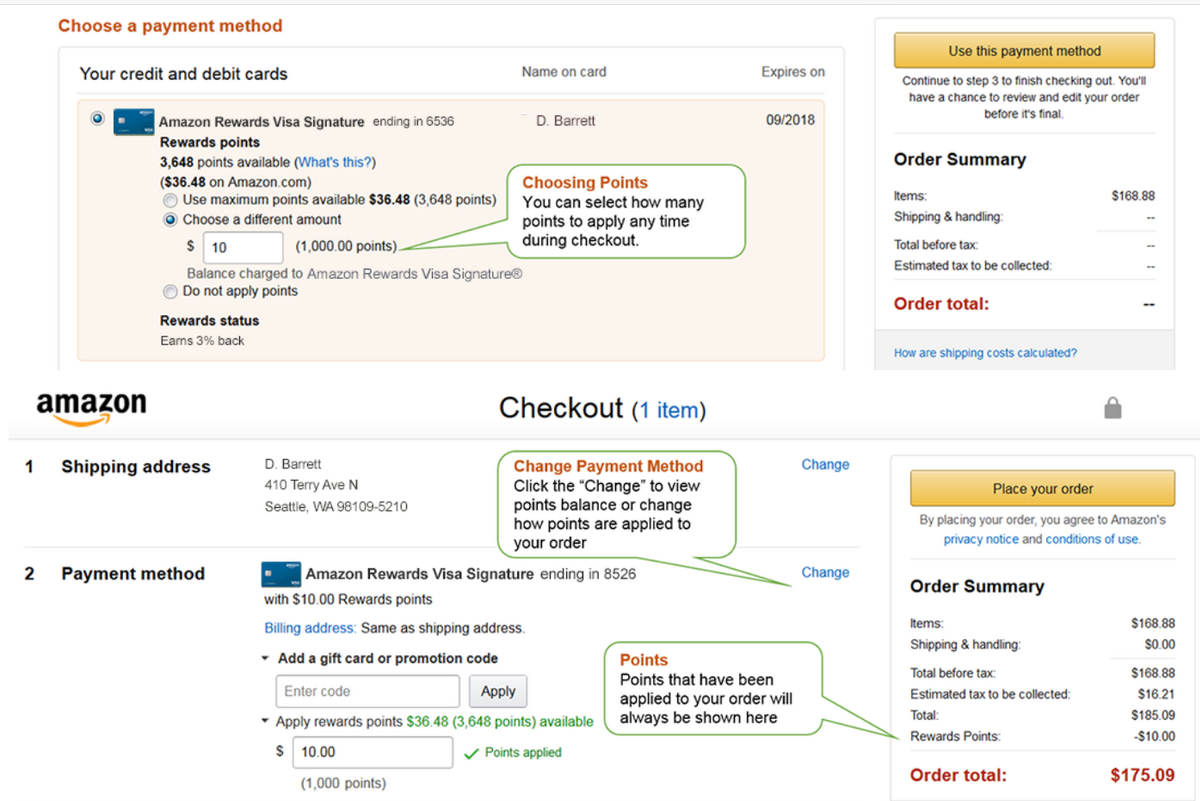Click the Amazon logo

tap(91, 407)
